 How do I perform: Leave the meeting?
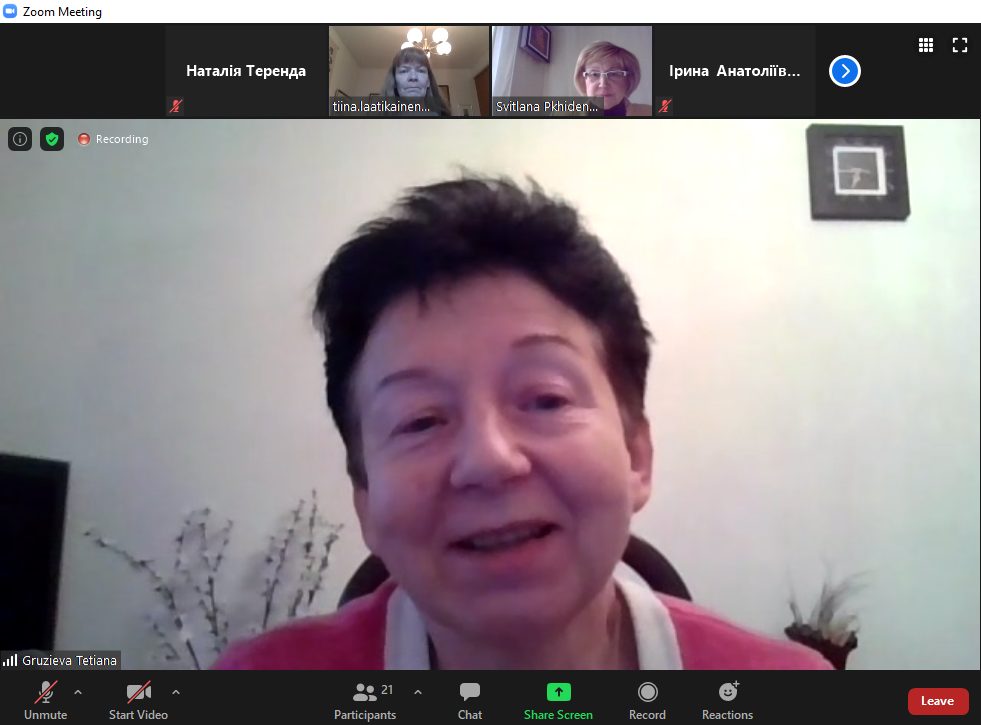937,701
